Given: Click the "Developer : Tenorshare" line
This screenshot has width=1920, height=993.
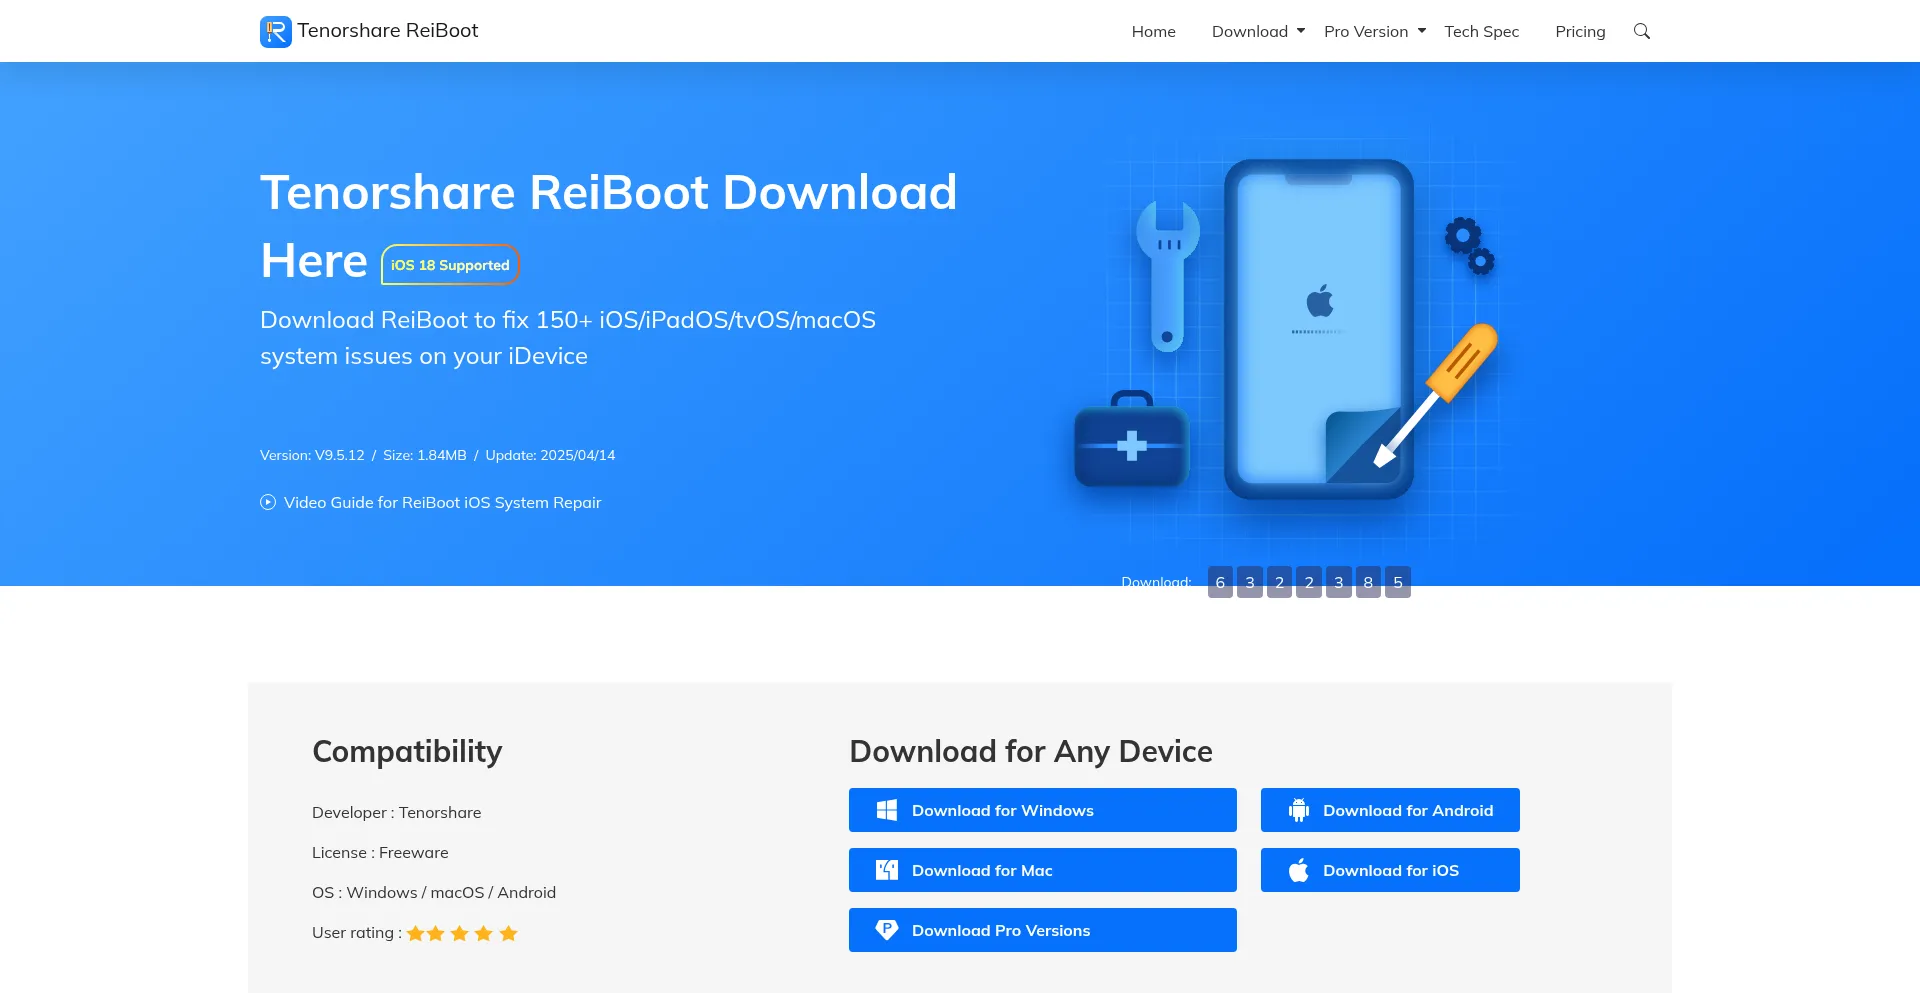Looking at the screenshot, I should point(397,812).
